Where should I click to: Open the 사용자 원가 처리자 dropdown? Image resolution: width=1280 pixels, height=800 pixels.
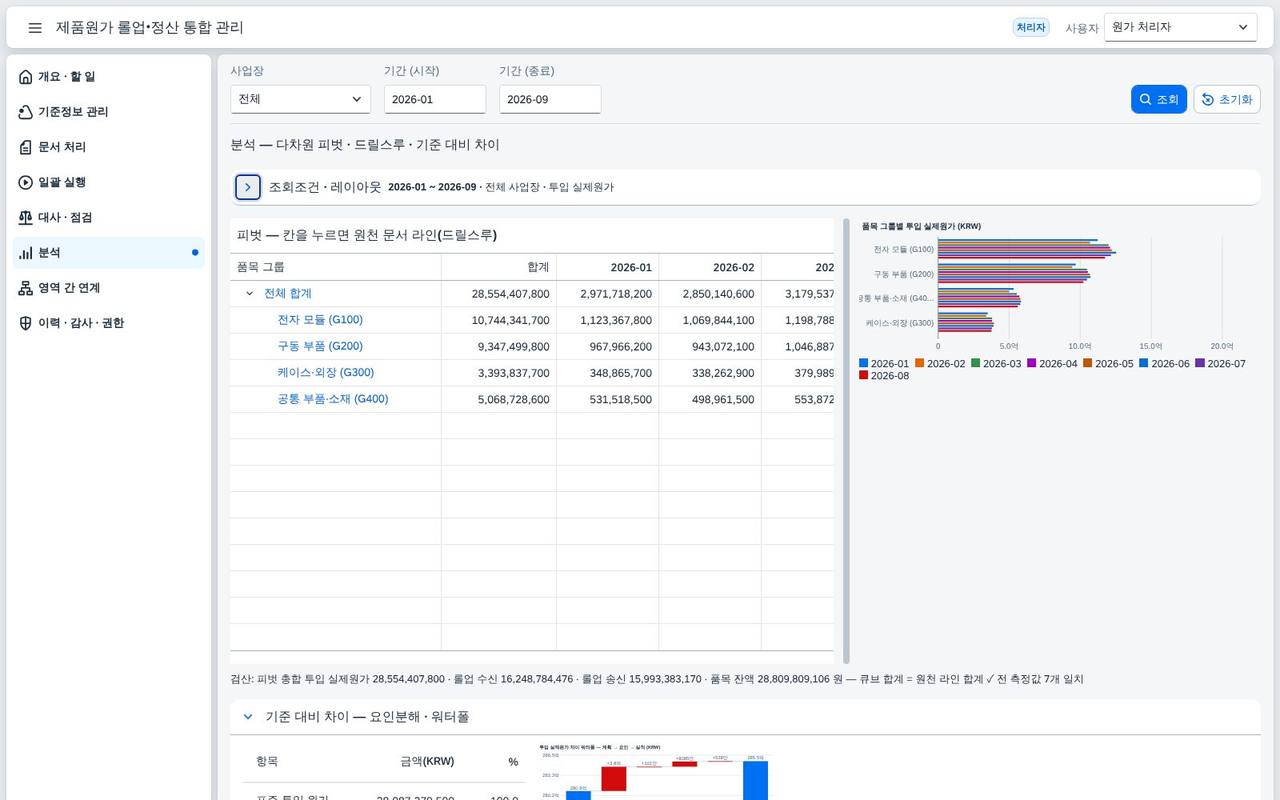[x=1180, y=28]
